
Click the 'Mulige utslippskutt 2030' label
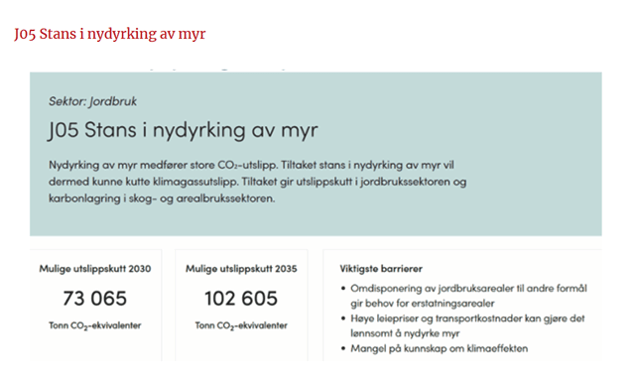point(95,269)
